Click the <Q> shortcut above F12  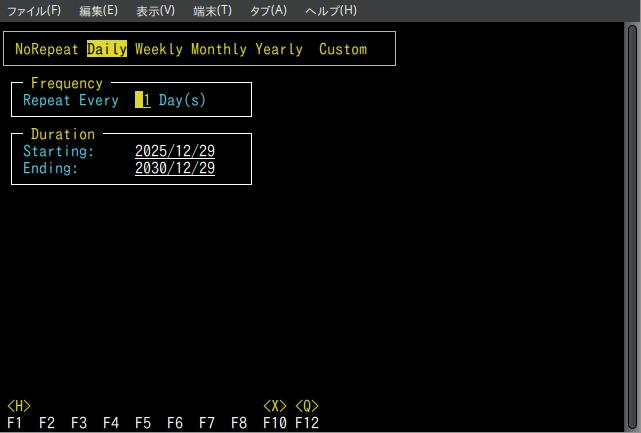pos(307,406)
